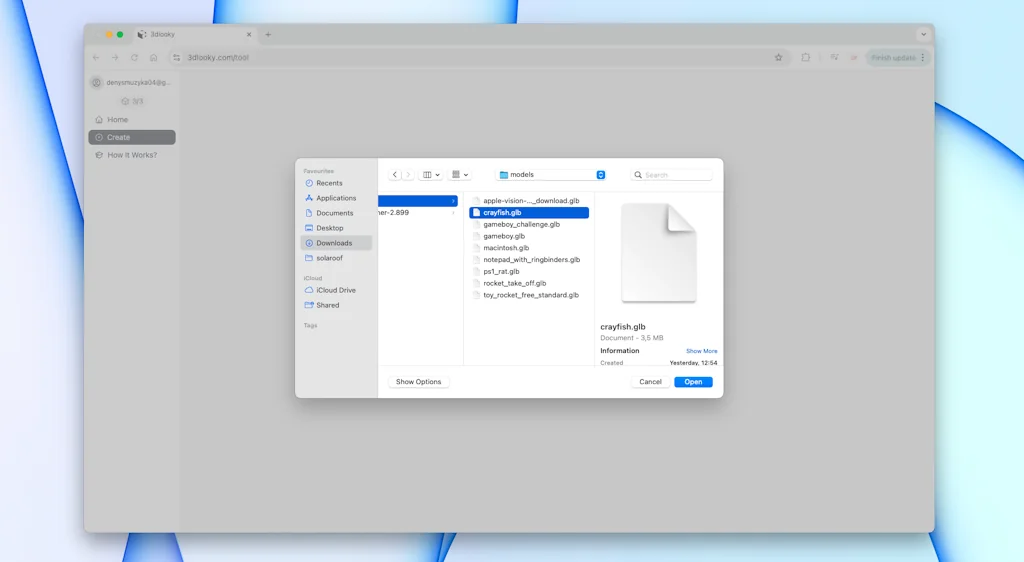Click the crayfish.glb preview thumbnail
Screen dimensions: 1024x562
click(x=658, y=252)
